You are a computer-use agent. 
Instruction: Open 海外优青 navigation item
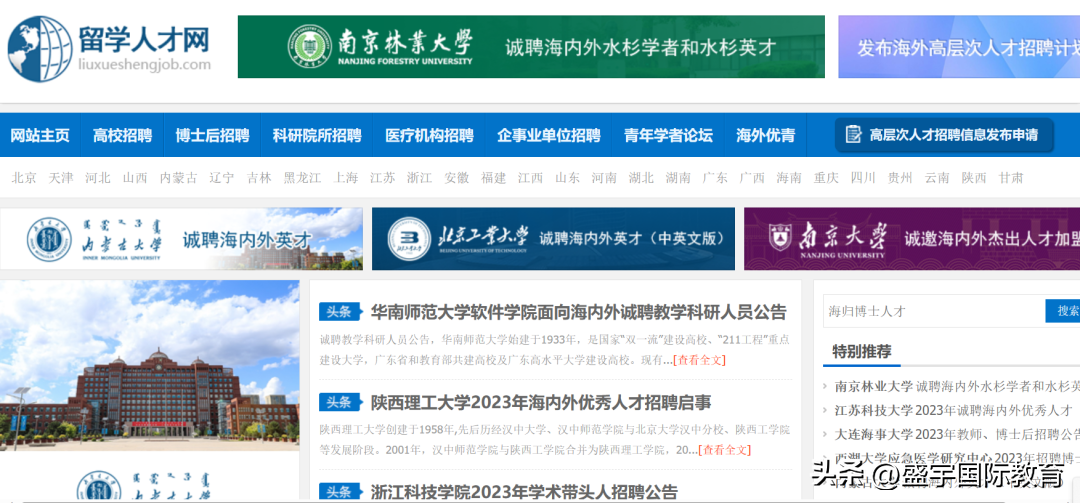point(765,135)
